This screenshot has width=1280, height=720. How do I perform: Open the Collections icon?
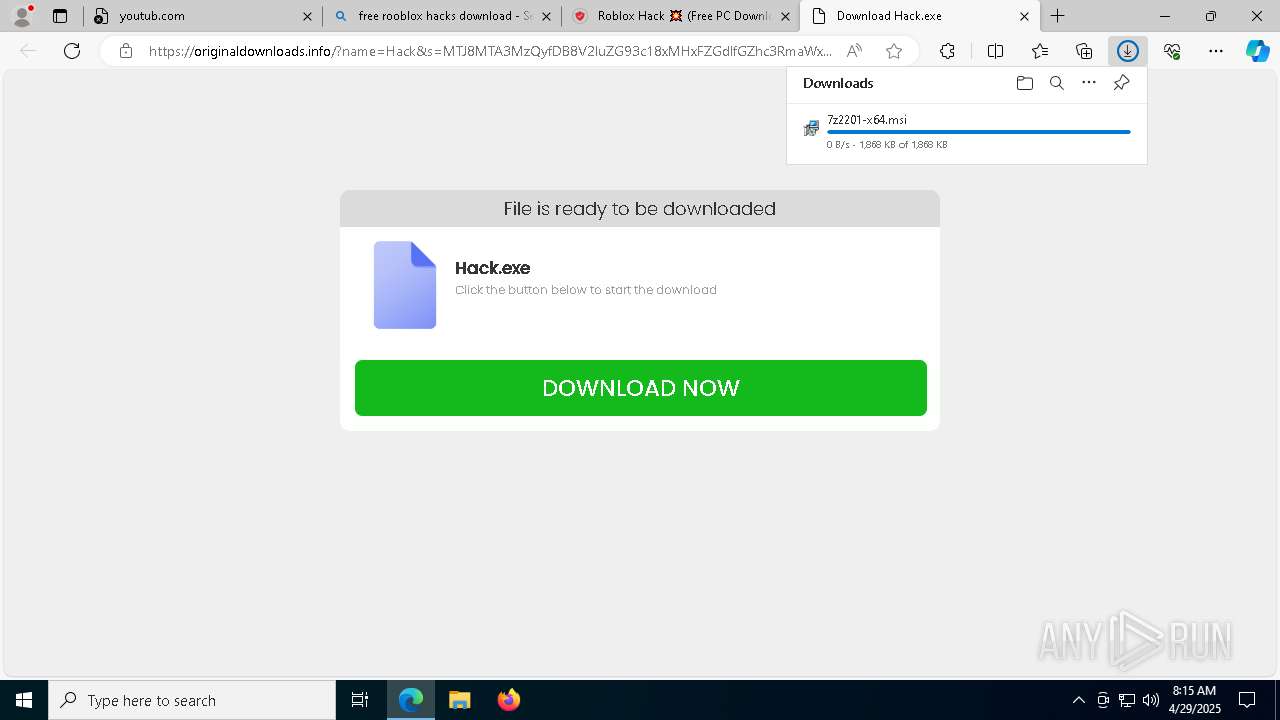(x=1084, y=51)
